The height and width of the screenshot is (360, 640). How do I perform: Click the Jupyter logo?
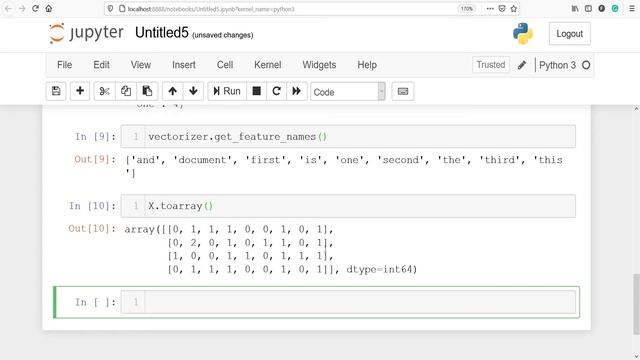86,33
